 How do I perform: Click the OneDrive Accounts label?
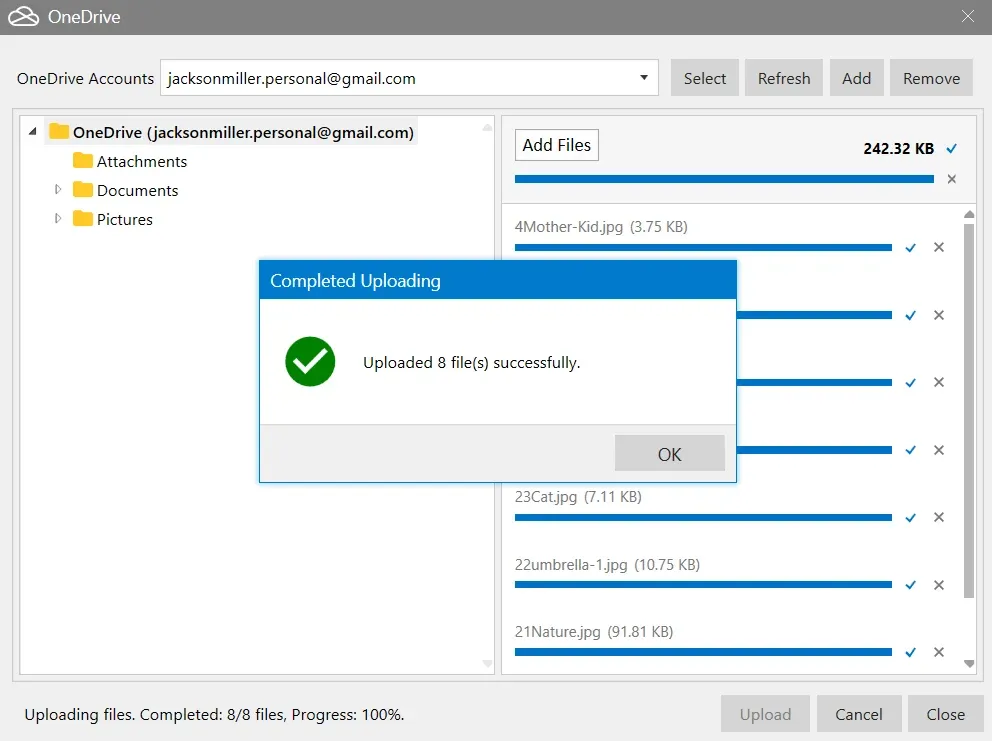[85, 78]
